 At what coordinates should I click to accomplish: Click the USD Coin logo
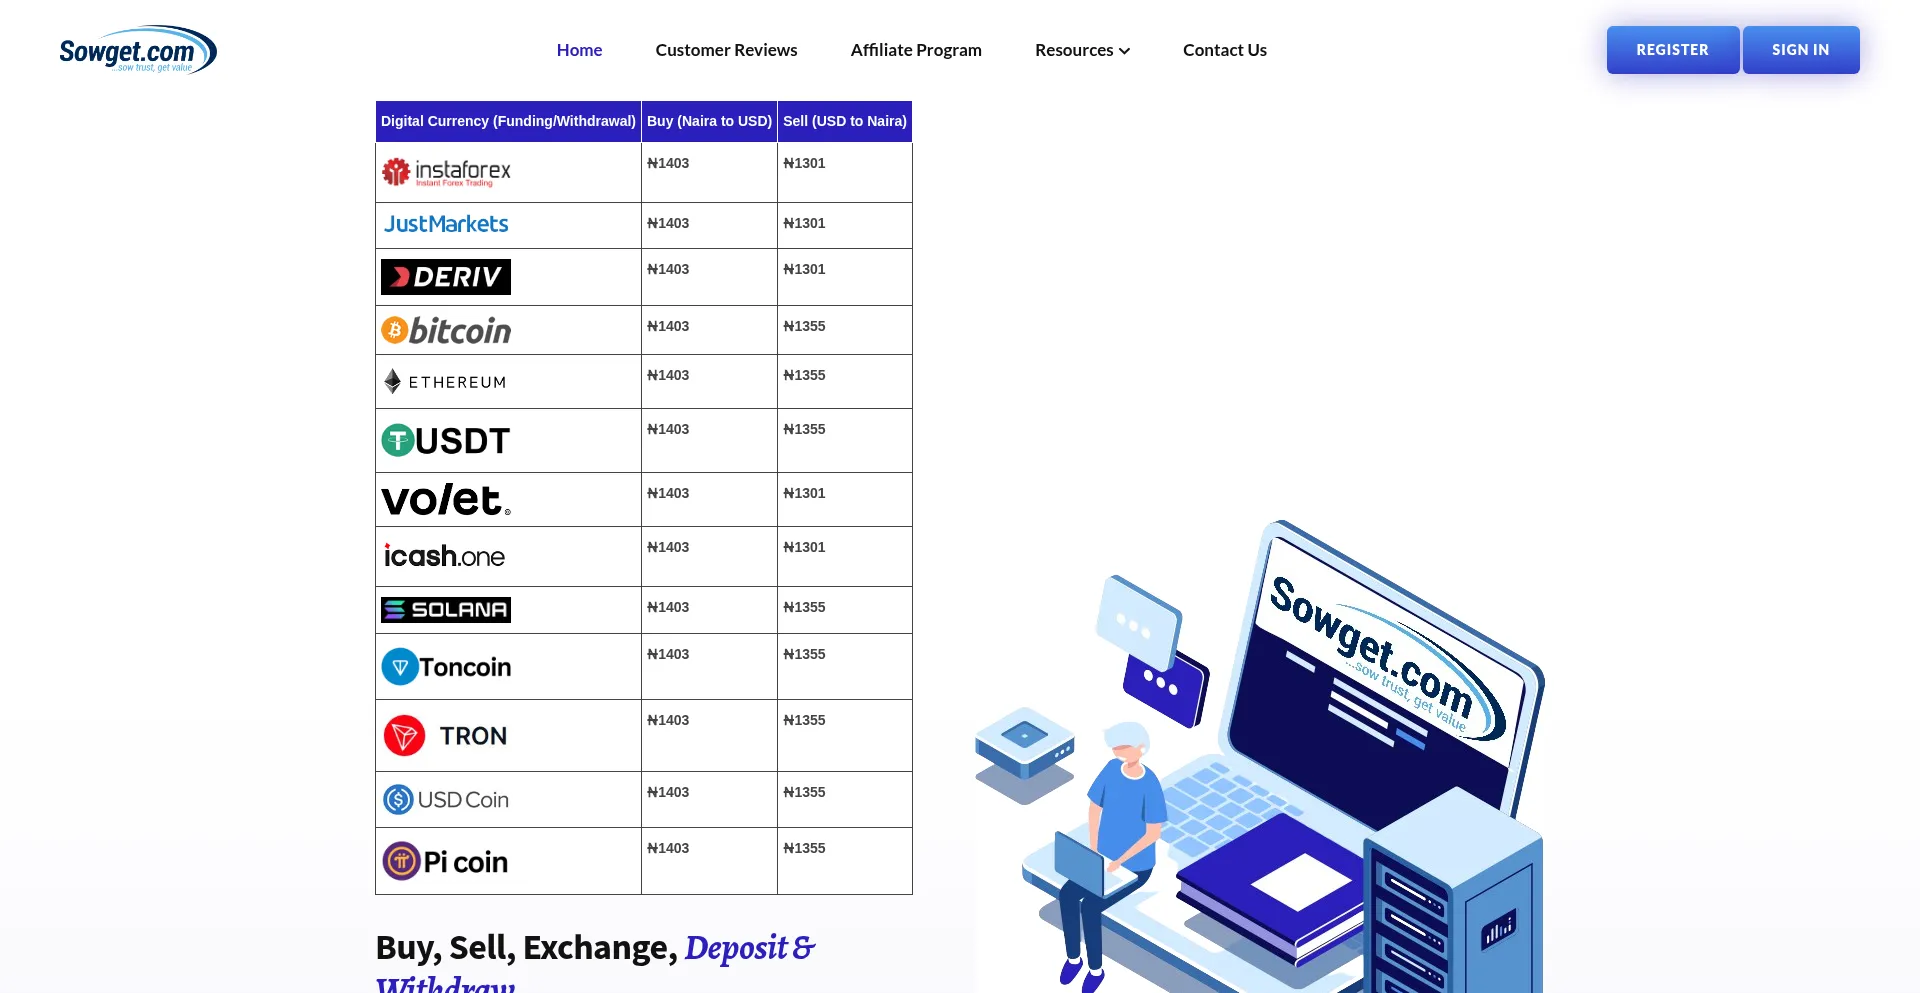point(446,800)
